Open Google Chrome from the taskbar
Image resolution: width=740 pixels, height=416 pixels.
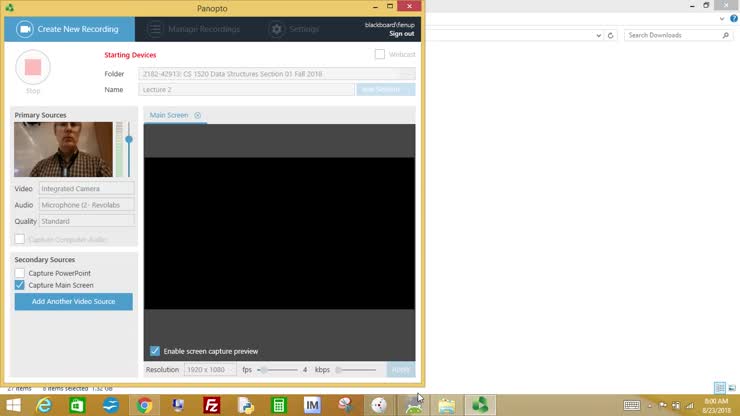144,405
